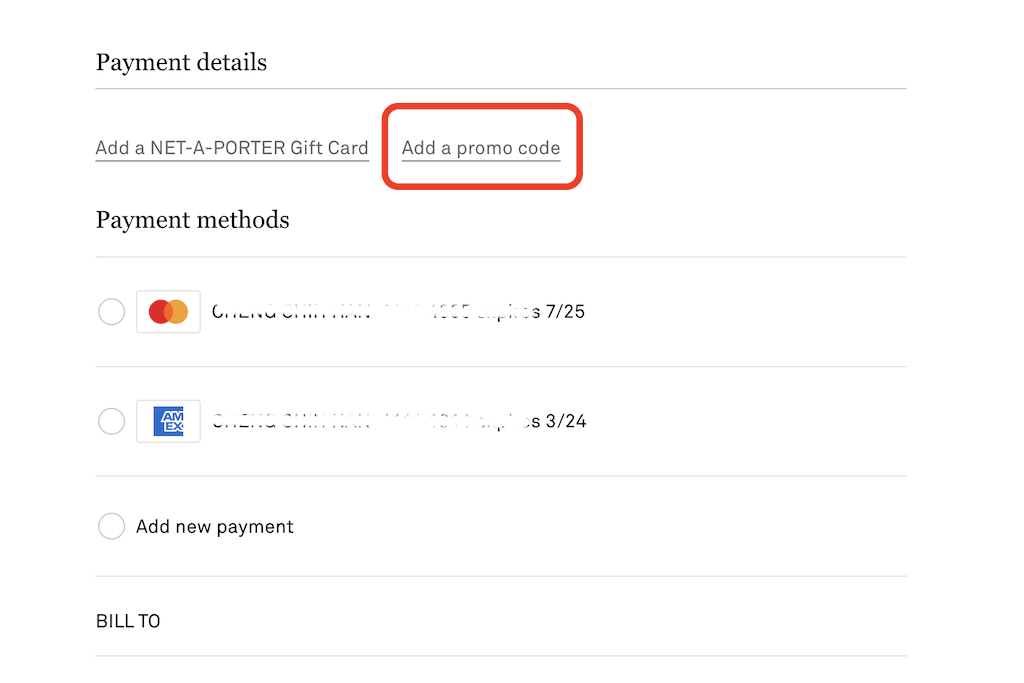Click the Mastercard logo icon
Image resolution: width=1024 pixels, height=683 pixels.
tap(168, 311)
